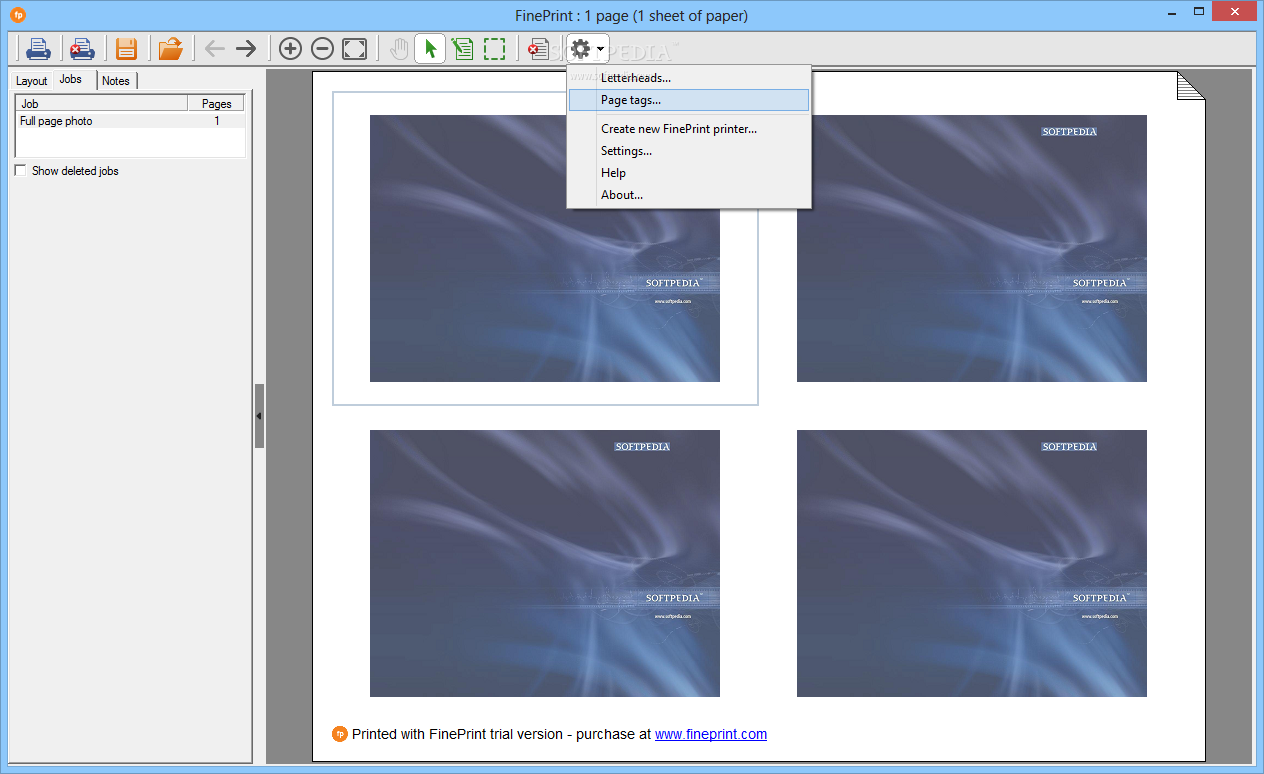Click the FinePrint app icon in title bar

tap(18, 15)
